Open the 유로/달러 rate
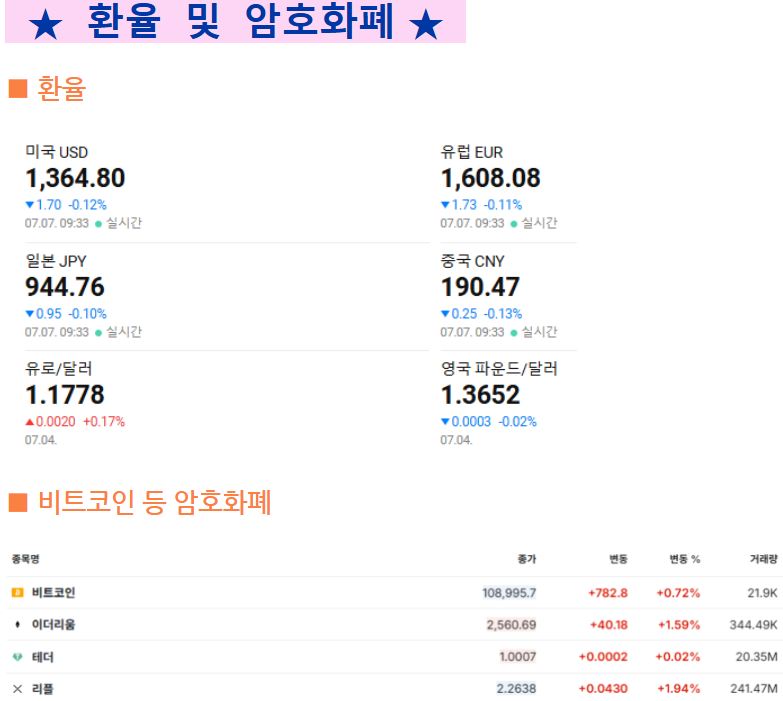Image resolution: width=783 pixels, height=701 pixels. pyautogui.click(x=59, y=368)
